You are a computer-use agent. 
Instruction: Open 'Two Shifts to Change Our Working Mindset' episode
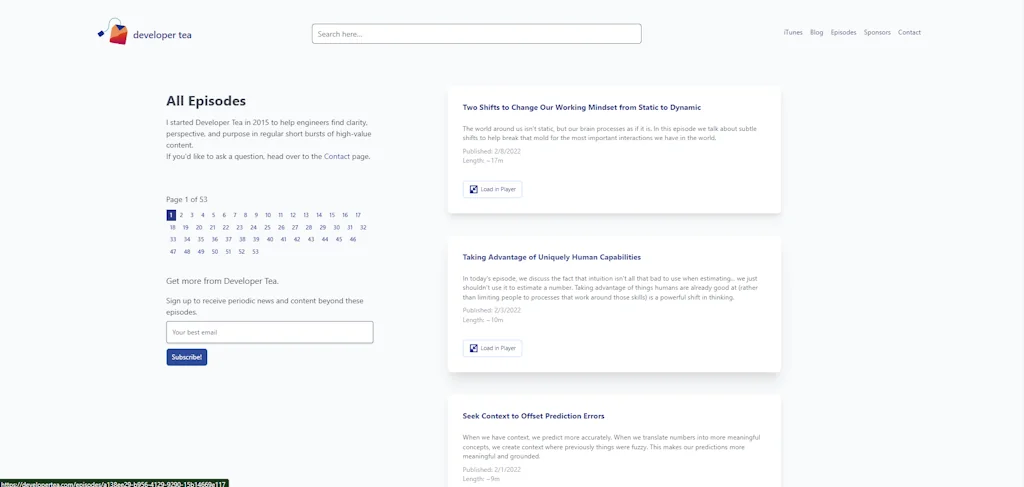click(x=581, y=107)
